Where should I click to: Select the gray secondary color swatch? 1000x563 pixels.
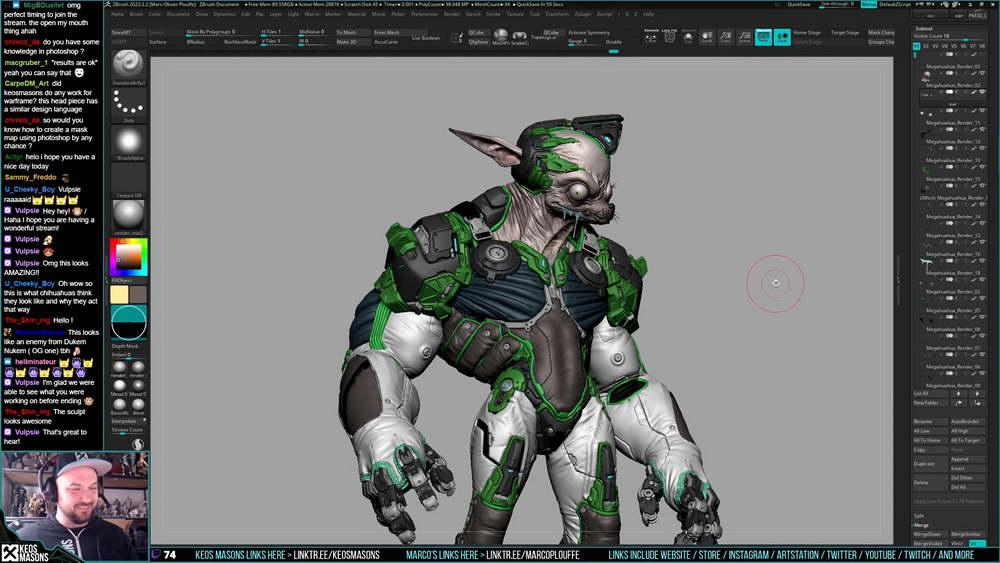(138, 294)
